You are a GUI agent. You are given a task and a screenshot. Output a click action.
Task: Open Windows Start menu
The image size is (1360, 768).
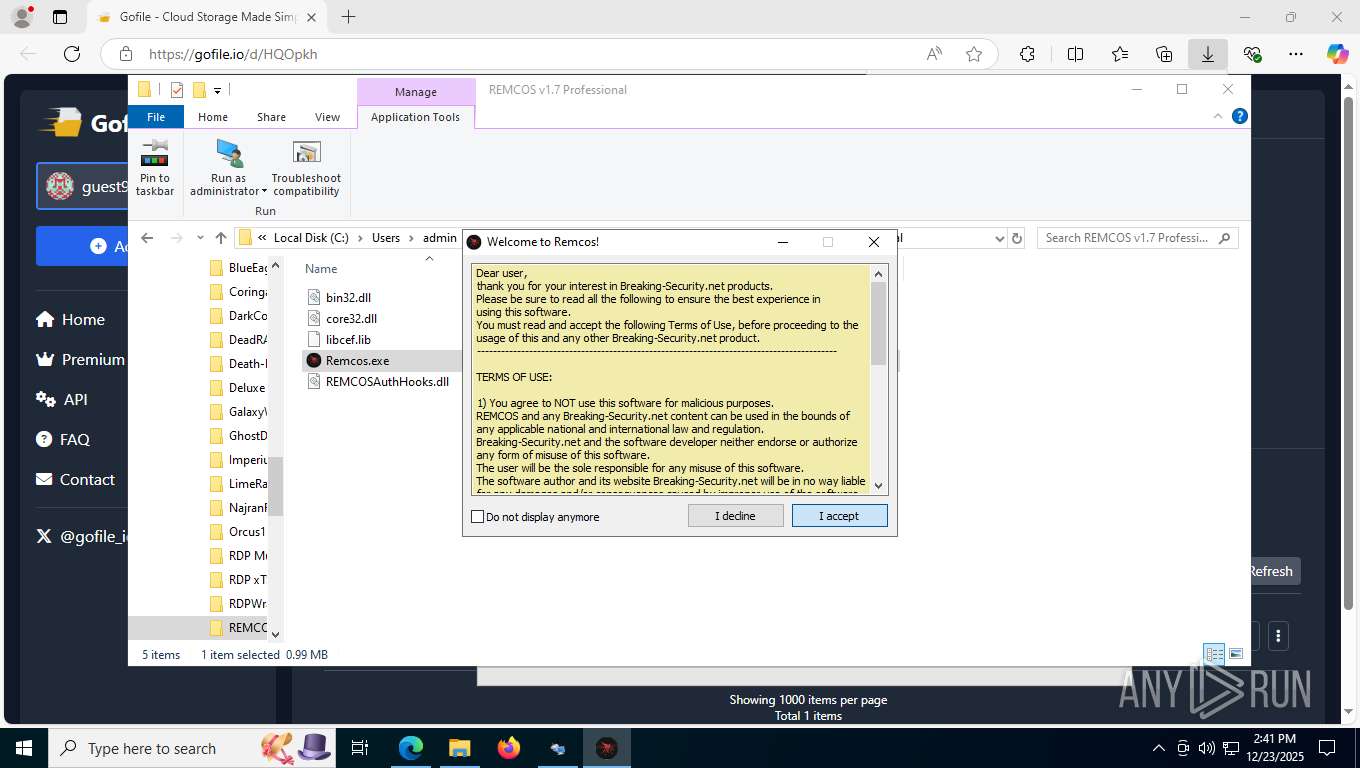(x=24, y=748)
